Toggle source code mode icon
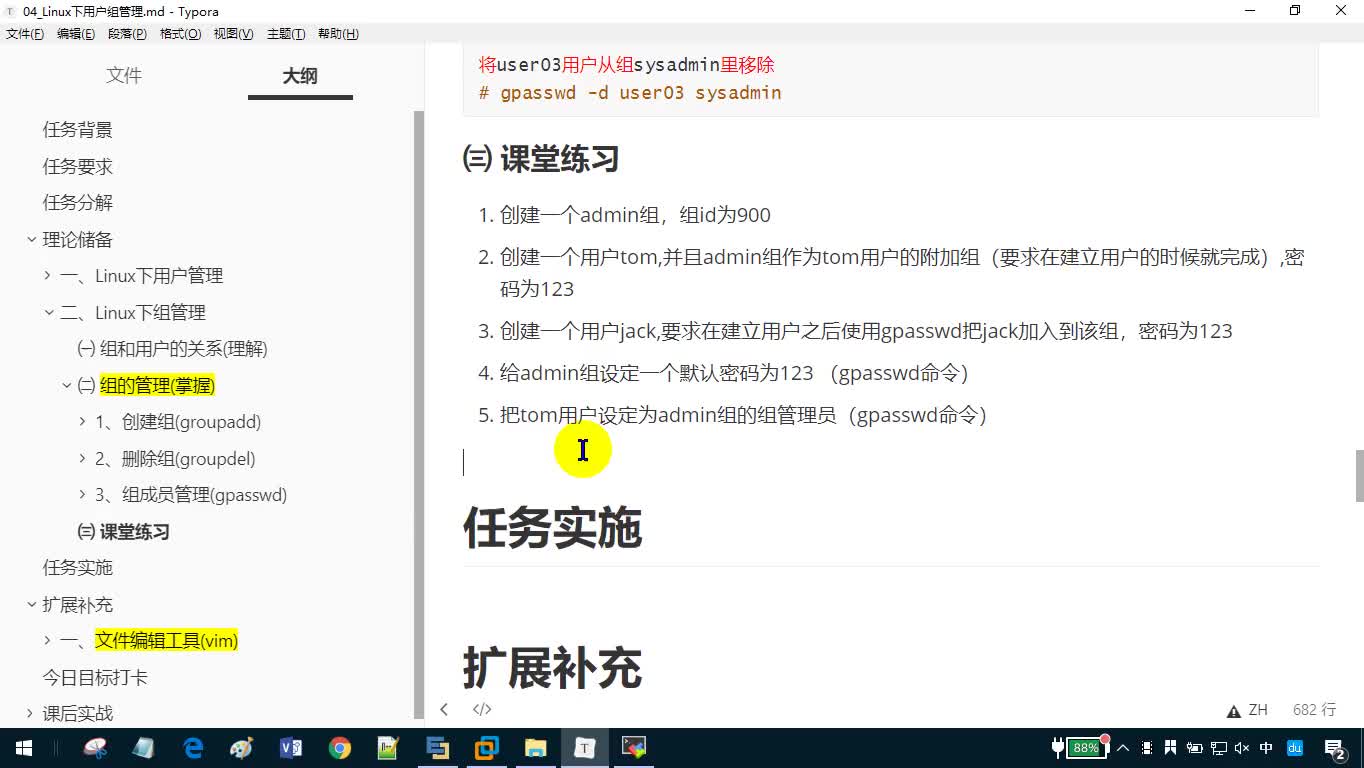1364x768 pixels. tap(482, 709)
